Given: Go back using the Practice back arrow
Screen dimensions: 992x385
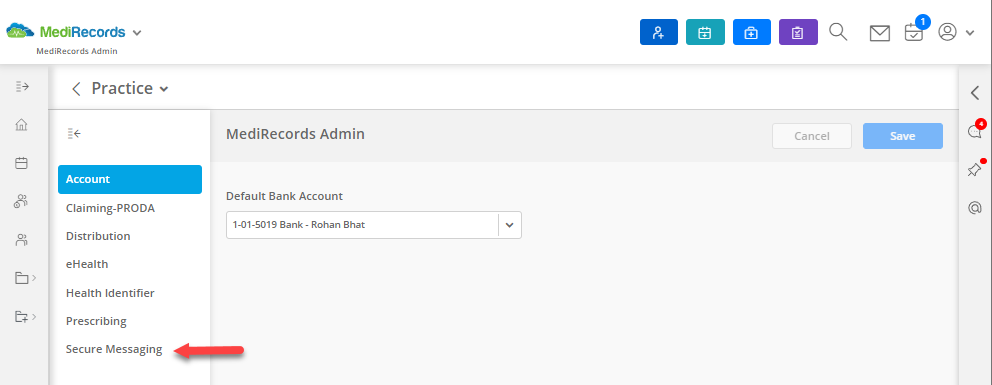Looking at the screenshot, I should [x=77, y=89].
